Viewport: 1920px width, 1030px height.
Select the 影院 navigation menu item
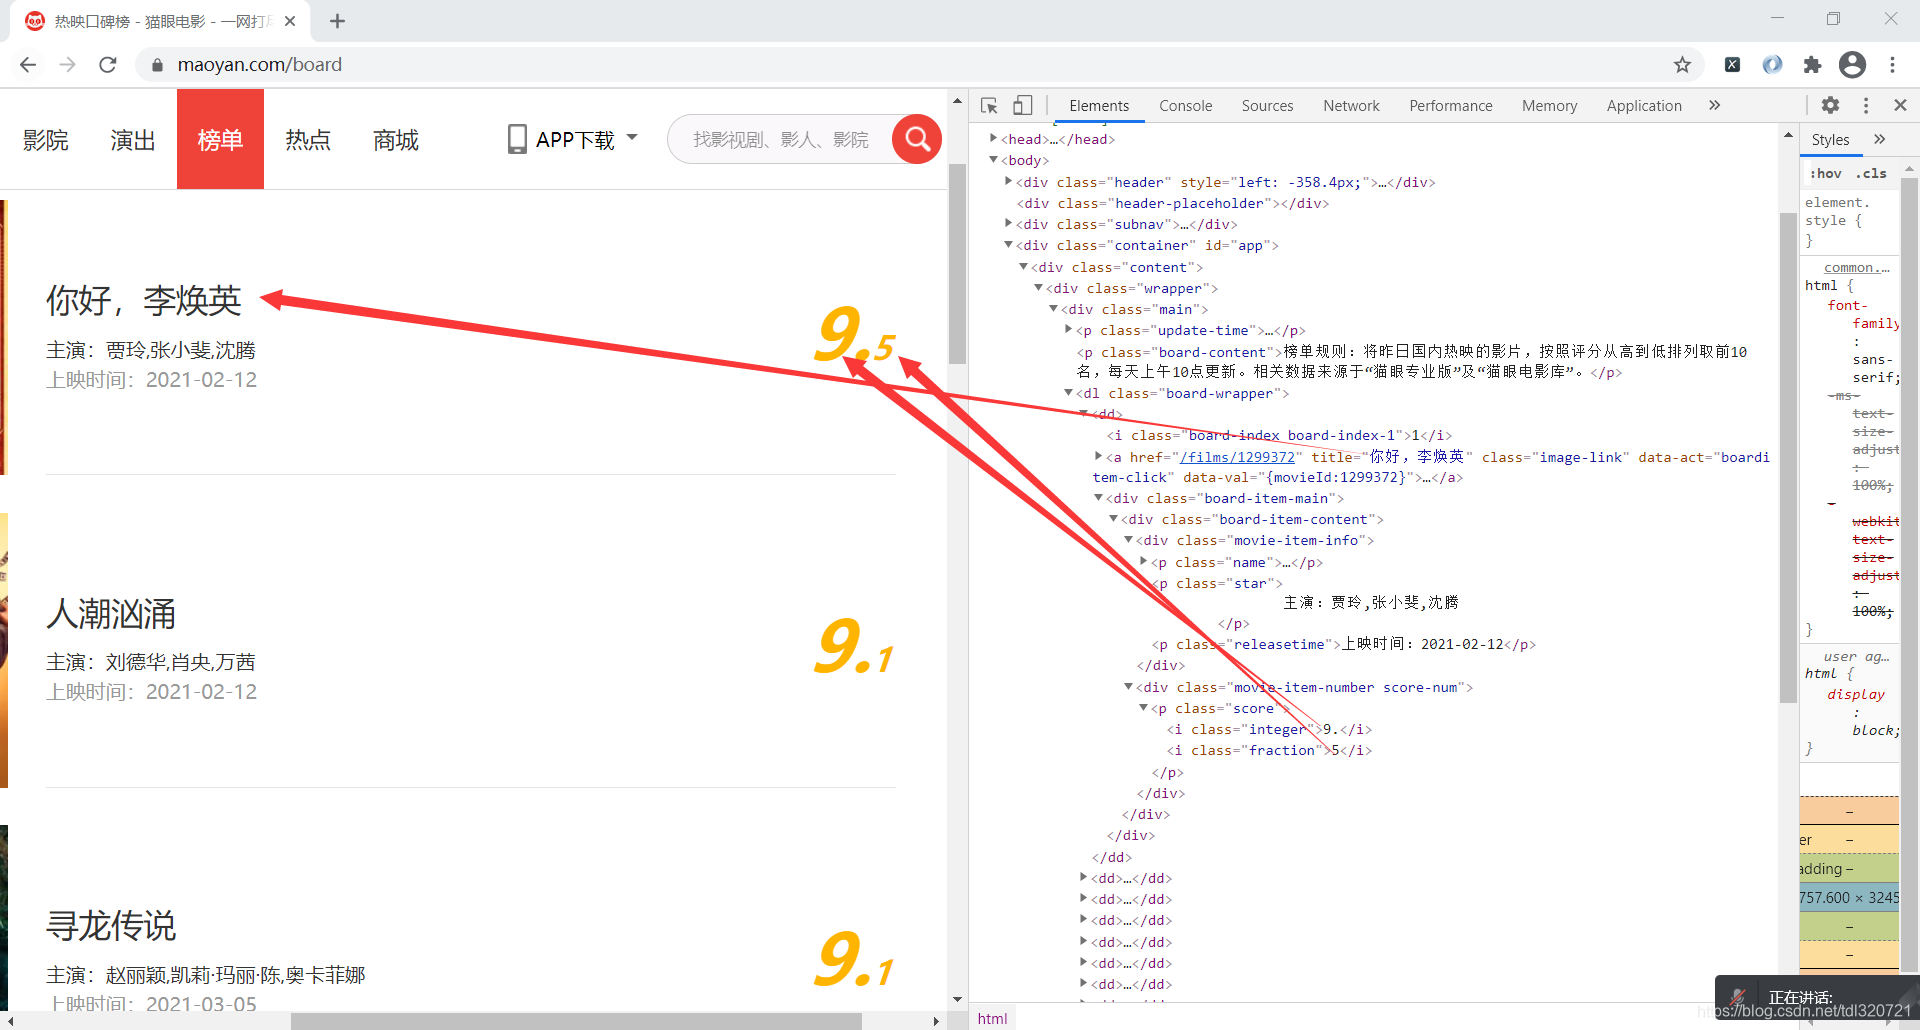pyautogui.click(x=46, y=140)
